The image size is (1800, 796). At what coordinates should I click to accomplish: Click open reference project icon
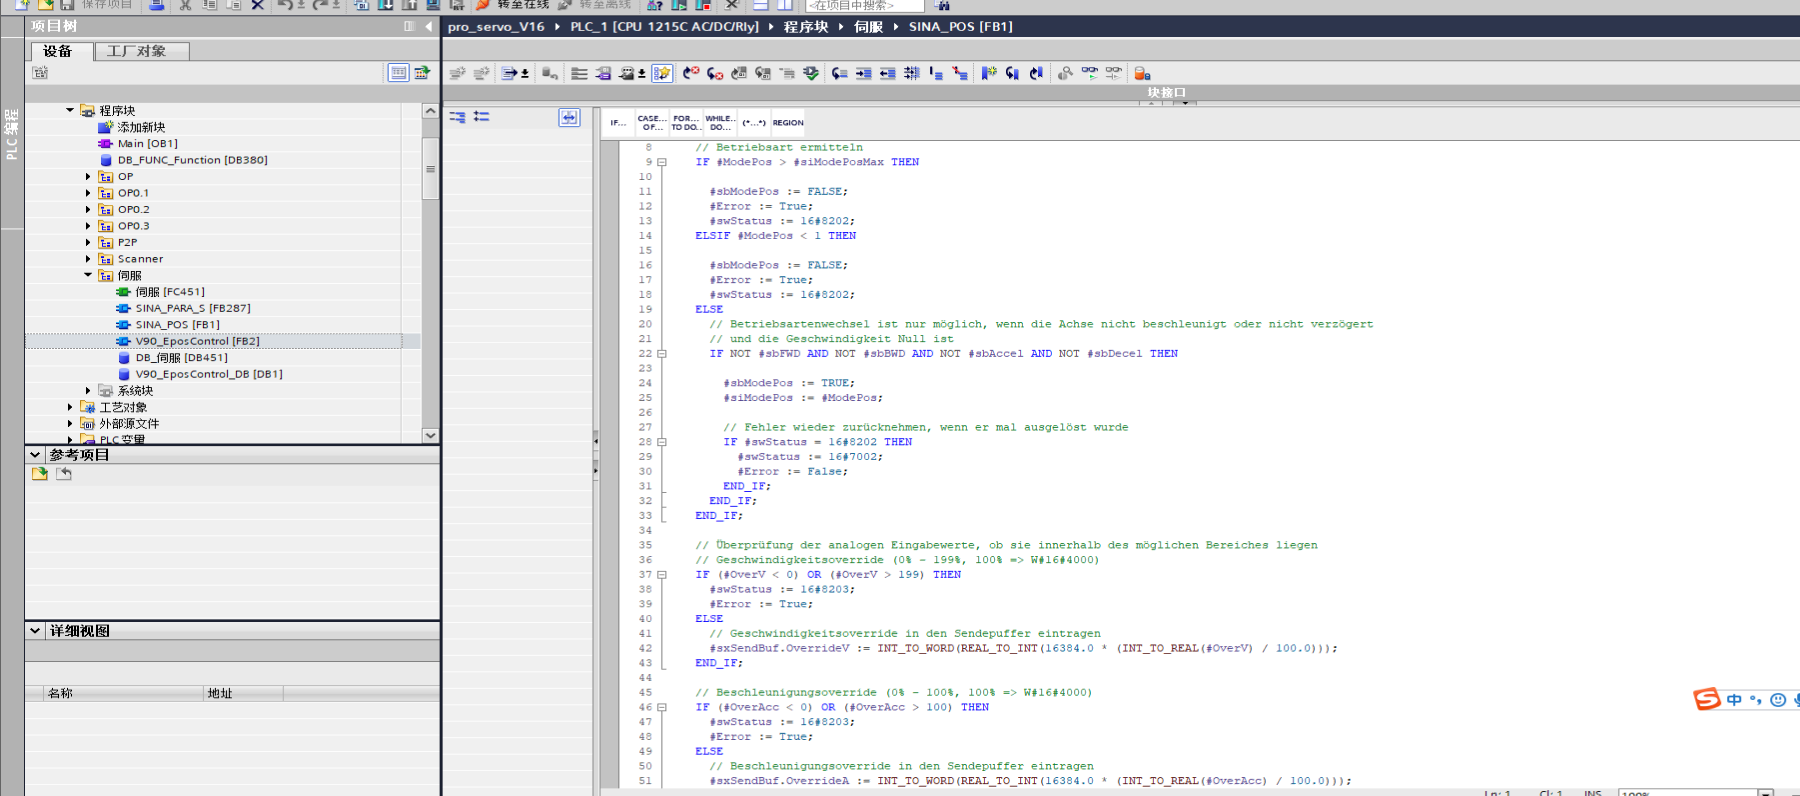click(x=40, y=474)
